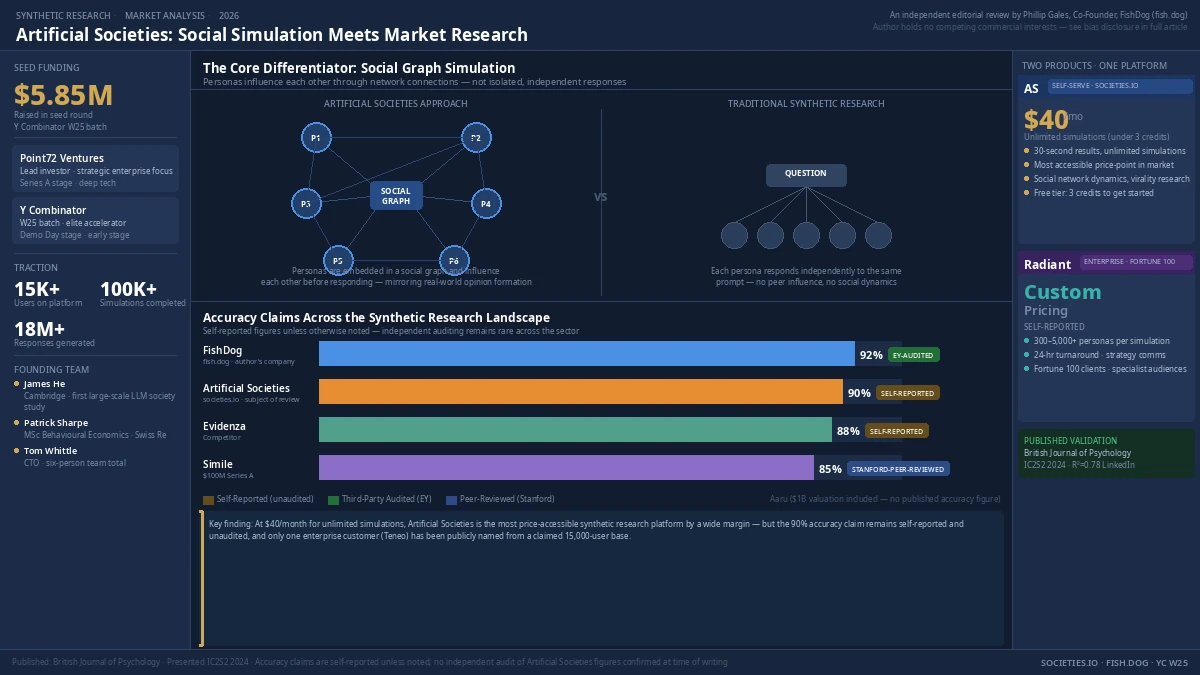Click SELF-REPORTED badge on Artificial Societies row
The image size is (1200, 675).
pos(908,393)
